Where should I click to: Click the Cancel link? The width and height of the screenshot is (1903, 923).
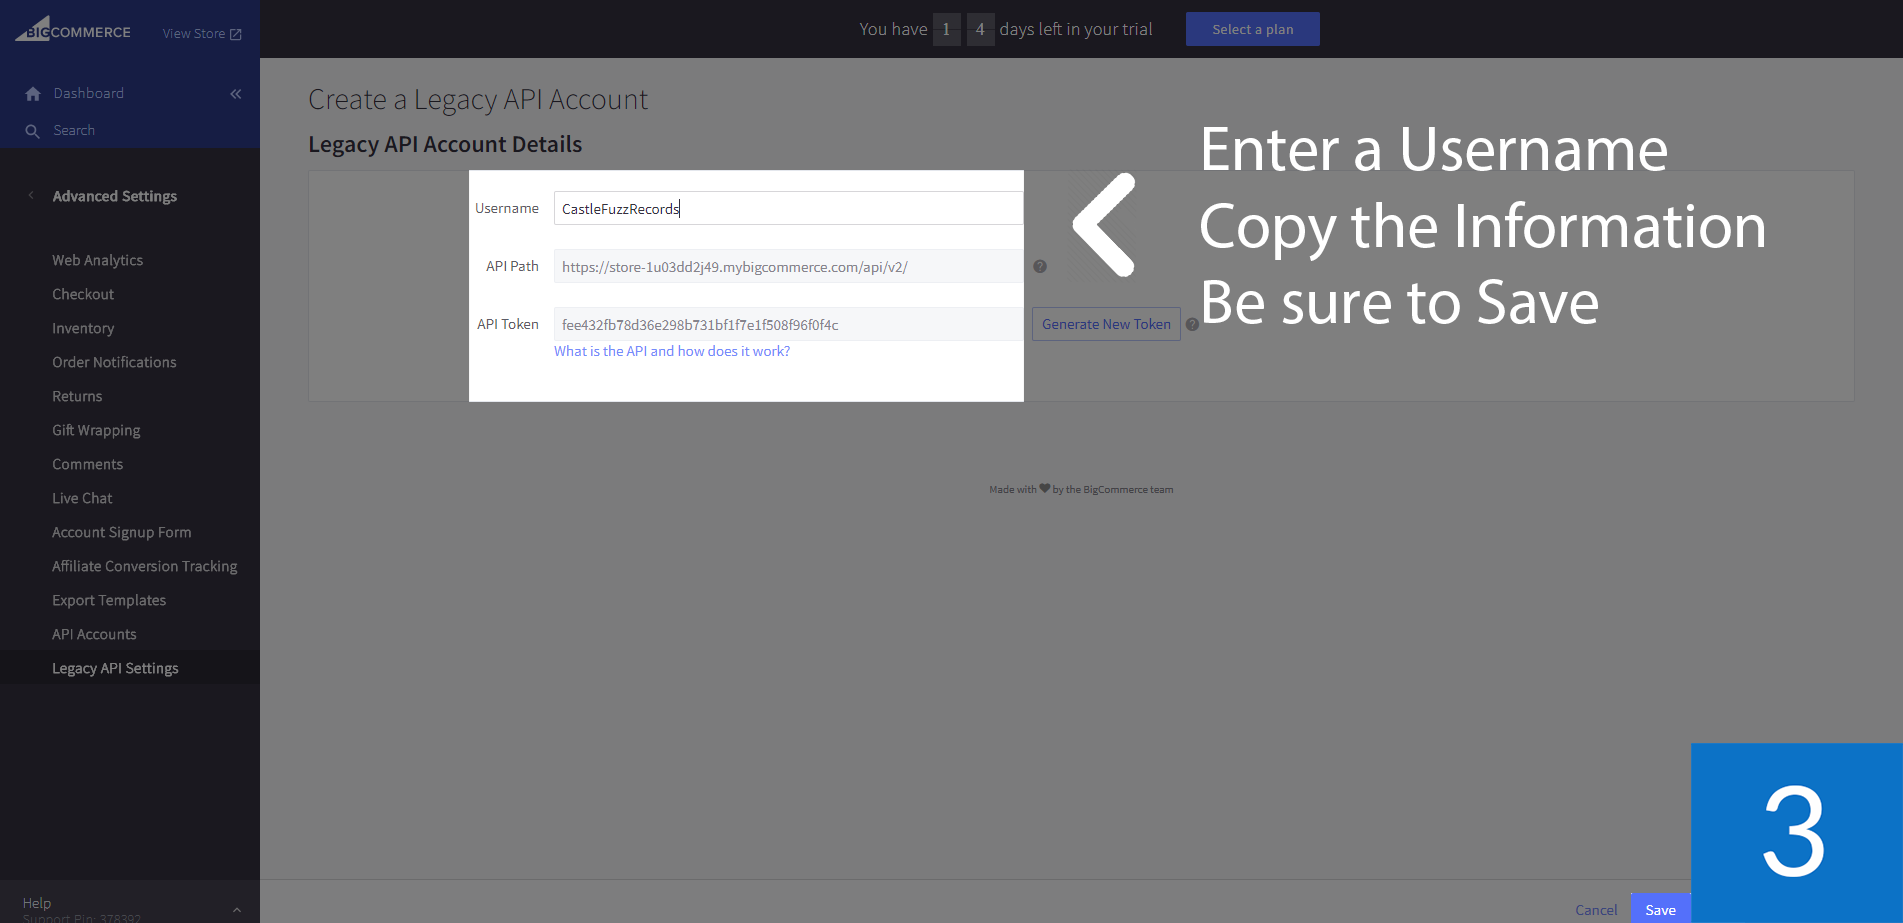point(1596,910)
